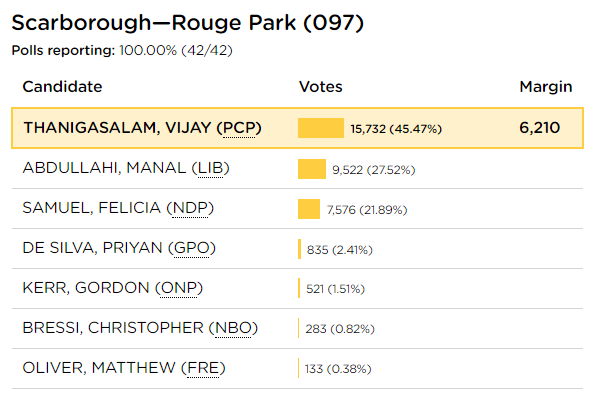Click the Candidate column header
The image size is (597, 410).
point(62,87)
